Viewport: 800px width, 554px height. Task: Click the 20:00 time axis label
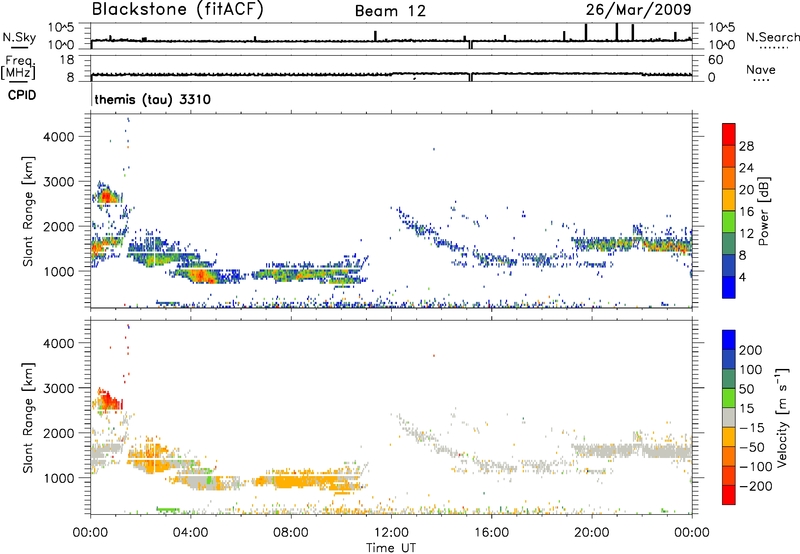tap(592, 533)
